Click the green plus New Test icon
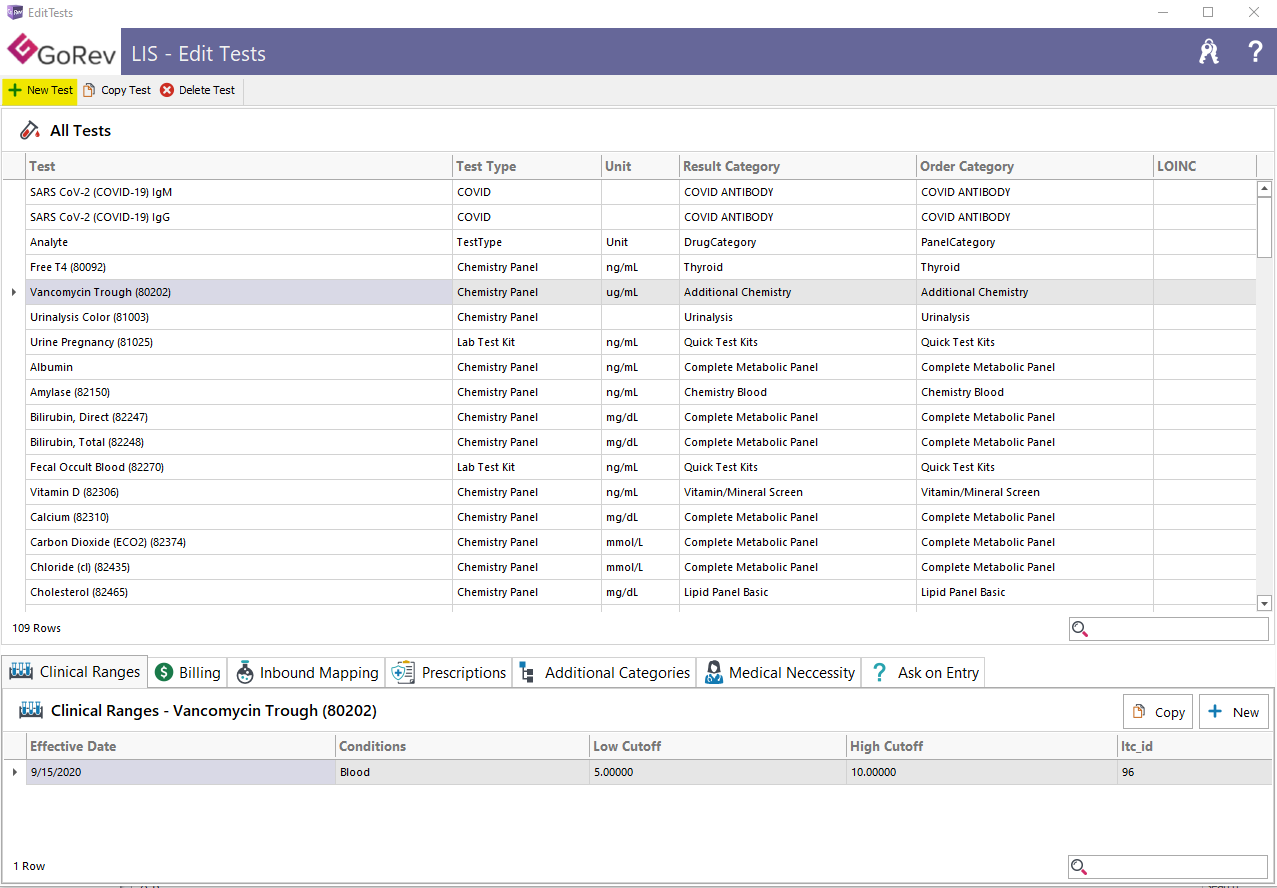1277x888 pixels. coord(15,90)
